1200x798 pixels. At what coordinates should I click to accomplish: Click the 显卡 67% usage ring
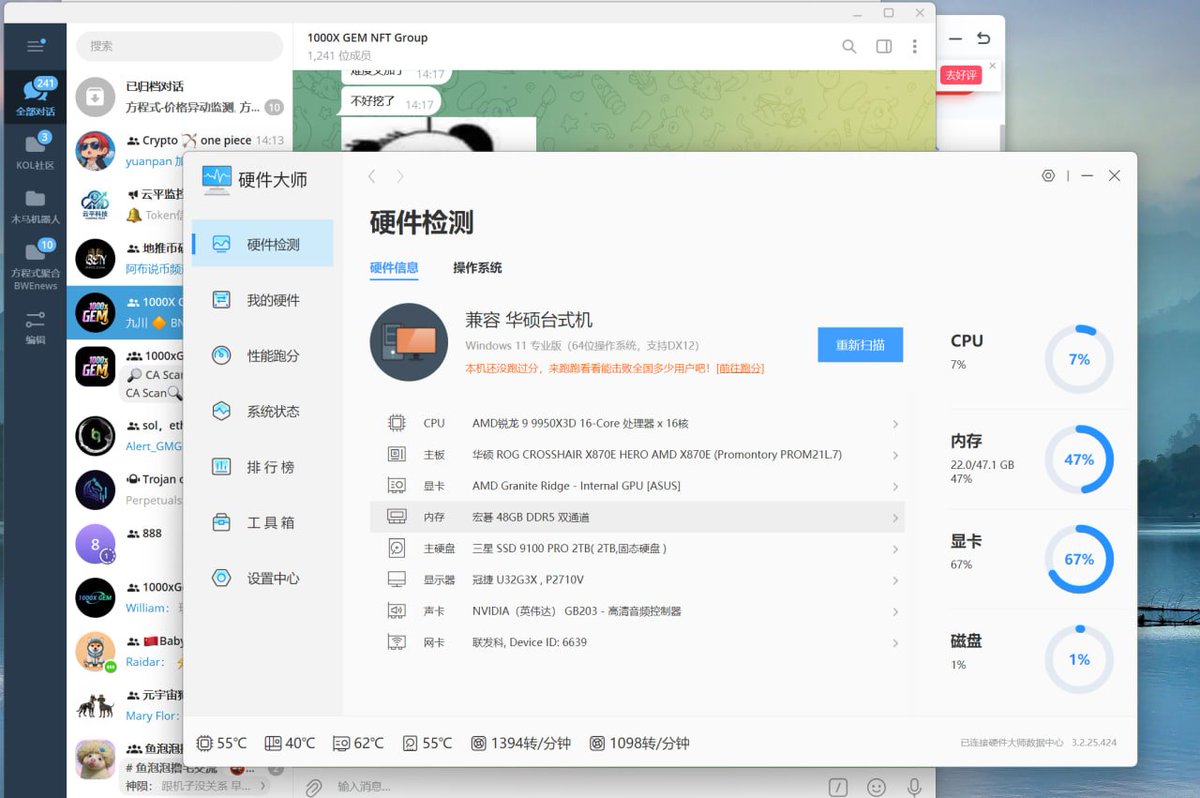(1079, 559)
